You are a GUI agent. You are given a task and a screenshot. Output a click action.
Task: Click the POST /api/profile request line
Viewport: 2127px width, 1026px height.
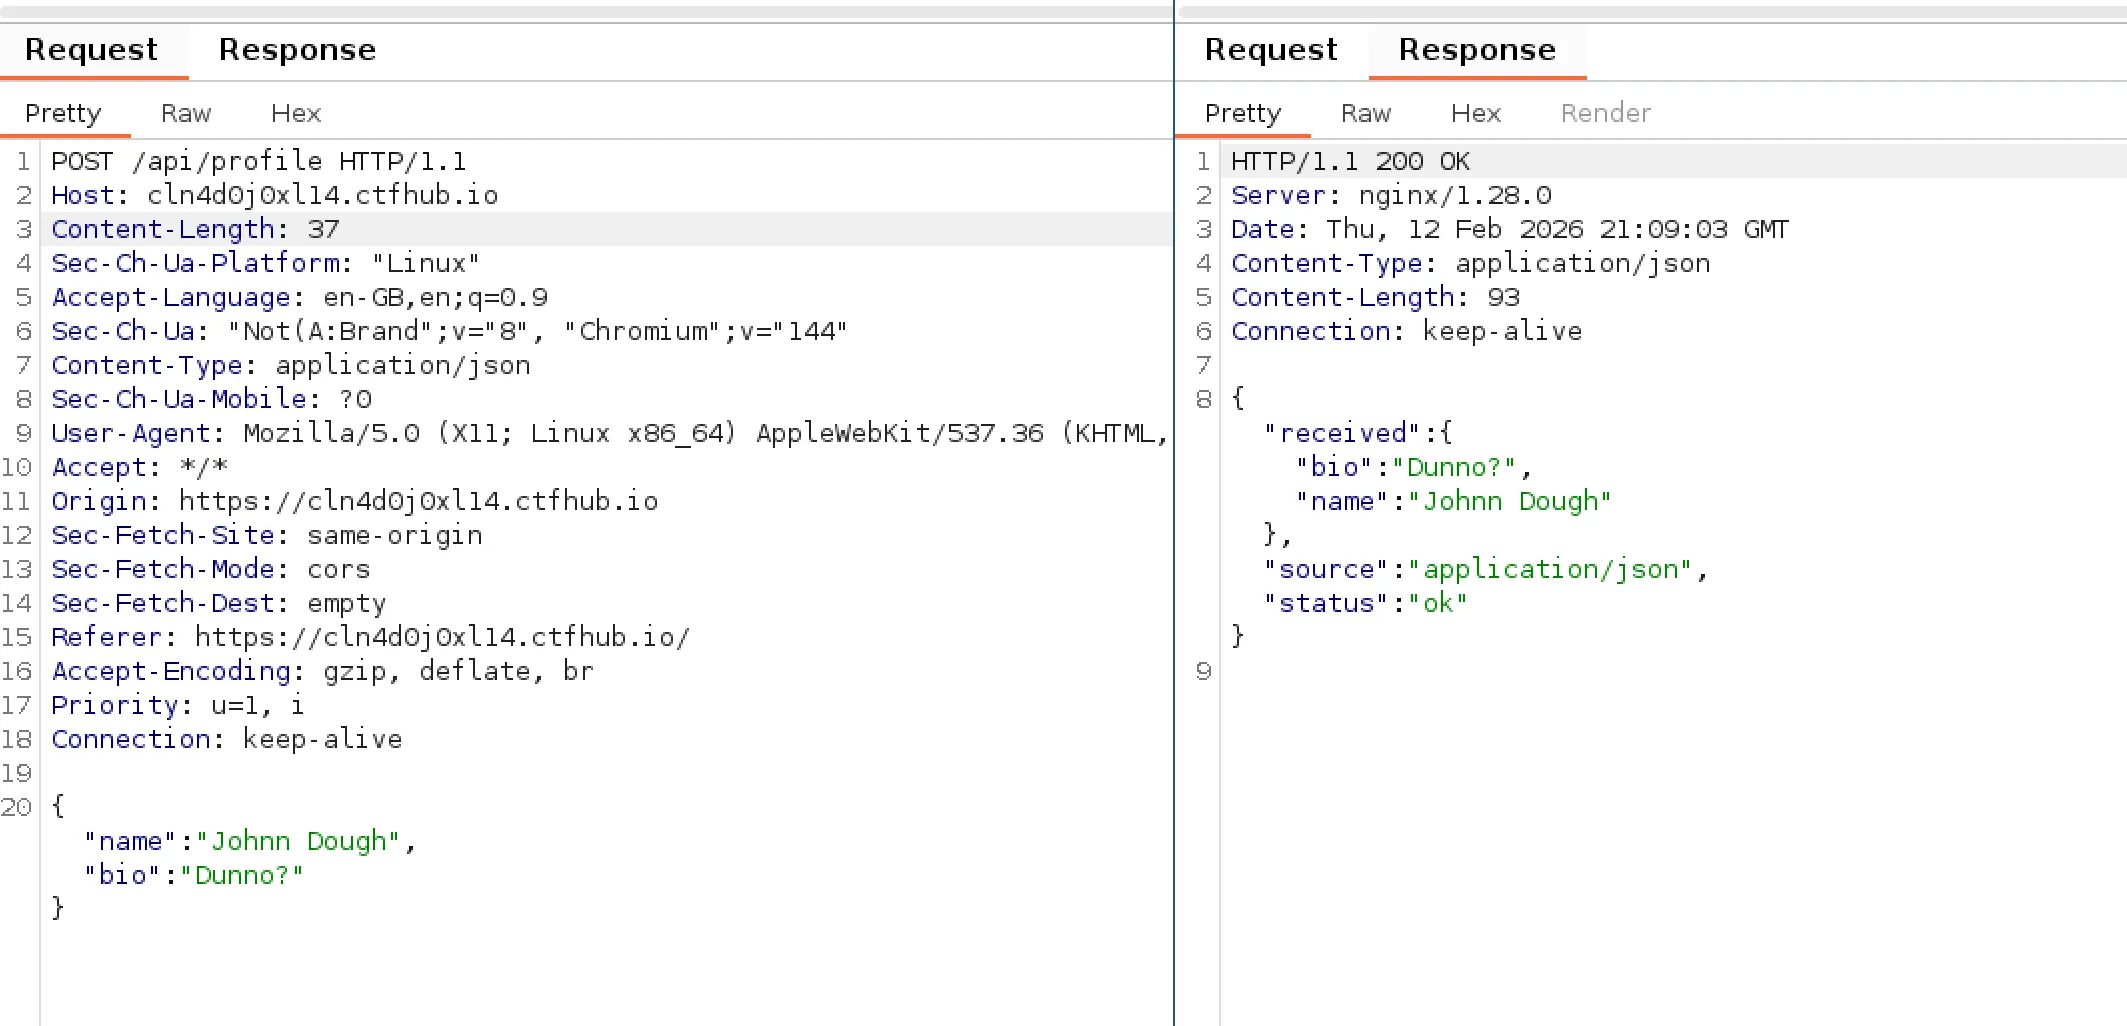[260, 161]
